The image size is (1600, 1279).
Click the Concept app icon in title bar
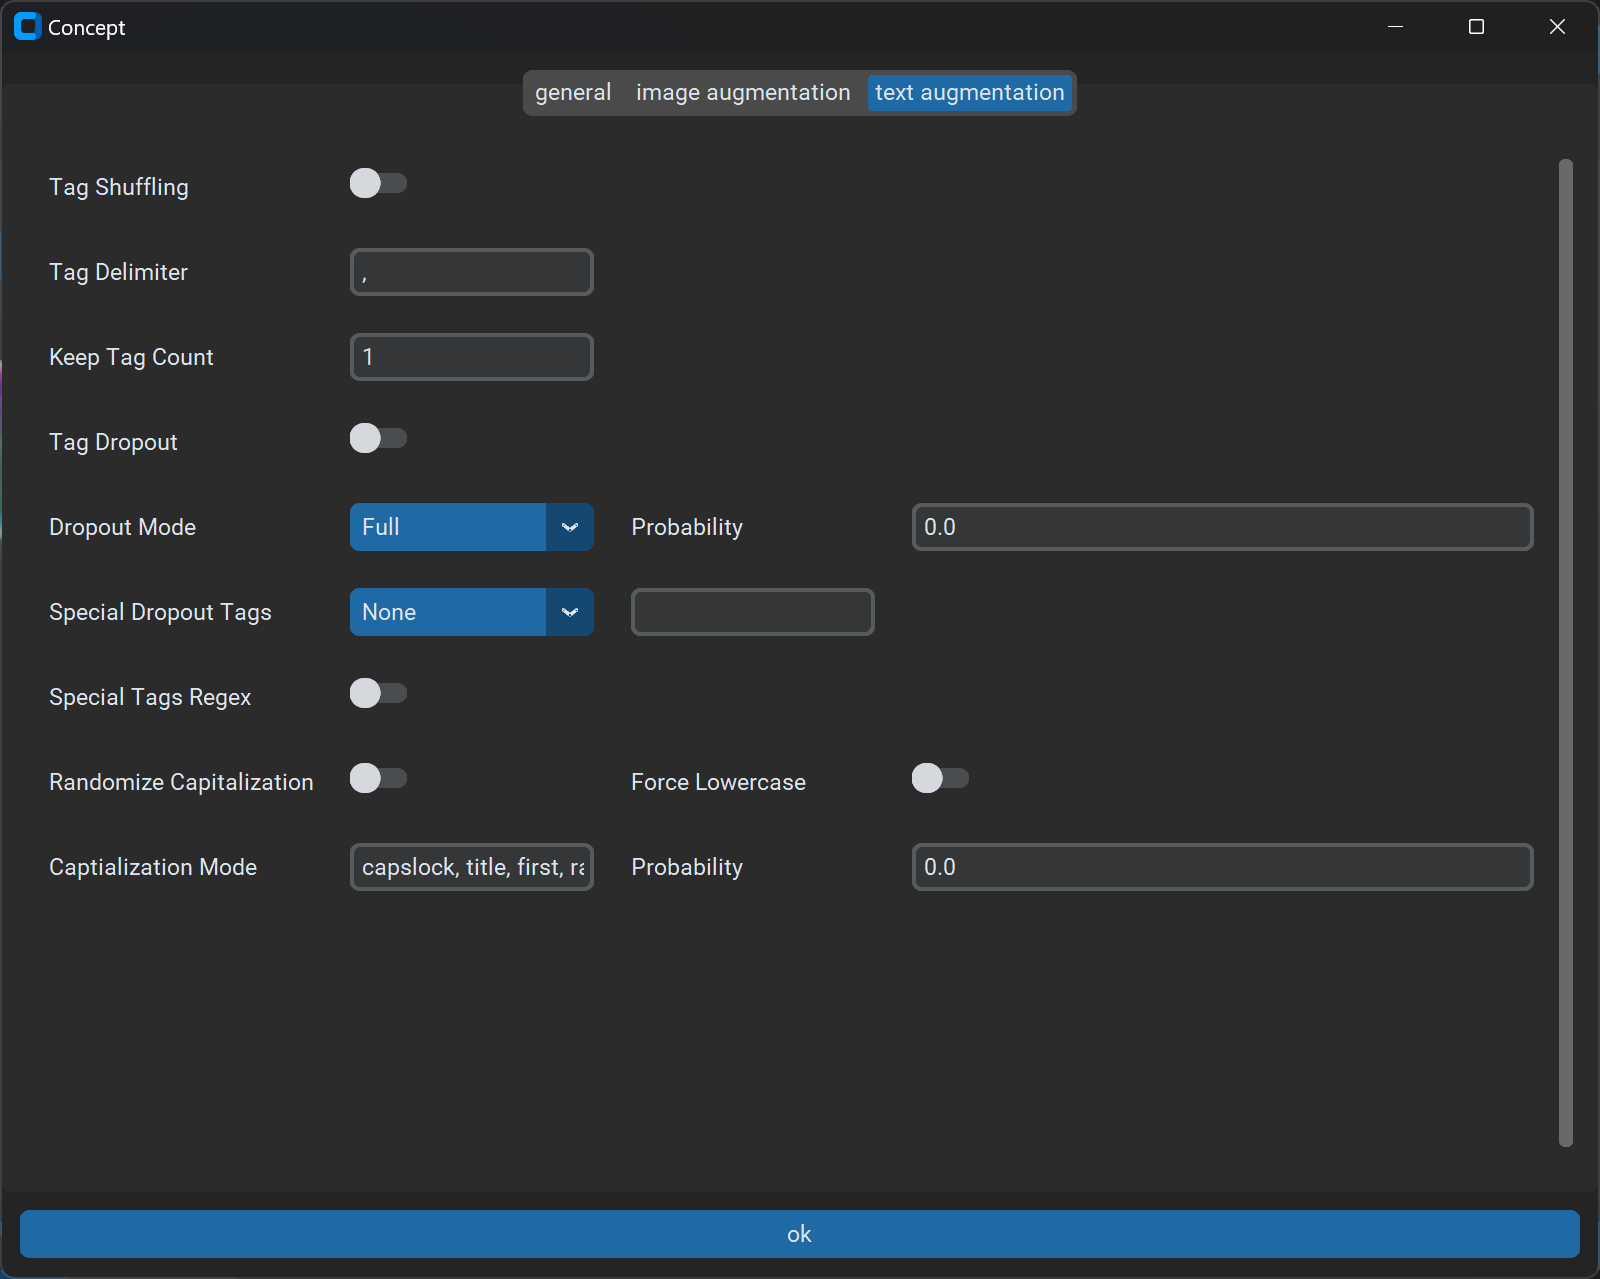click(x=27, y=27)
